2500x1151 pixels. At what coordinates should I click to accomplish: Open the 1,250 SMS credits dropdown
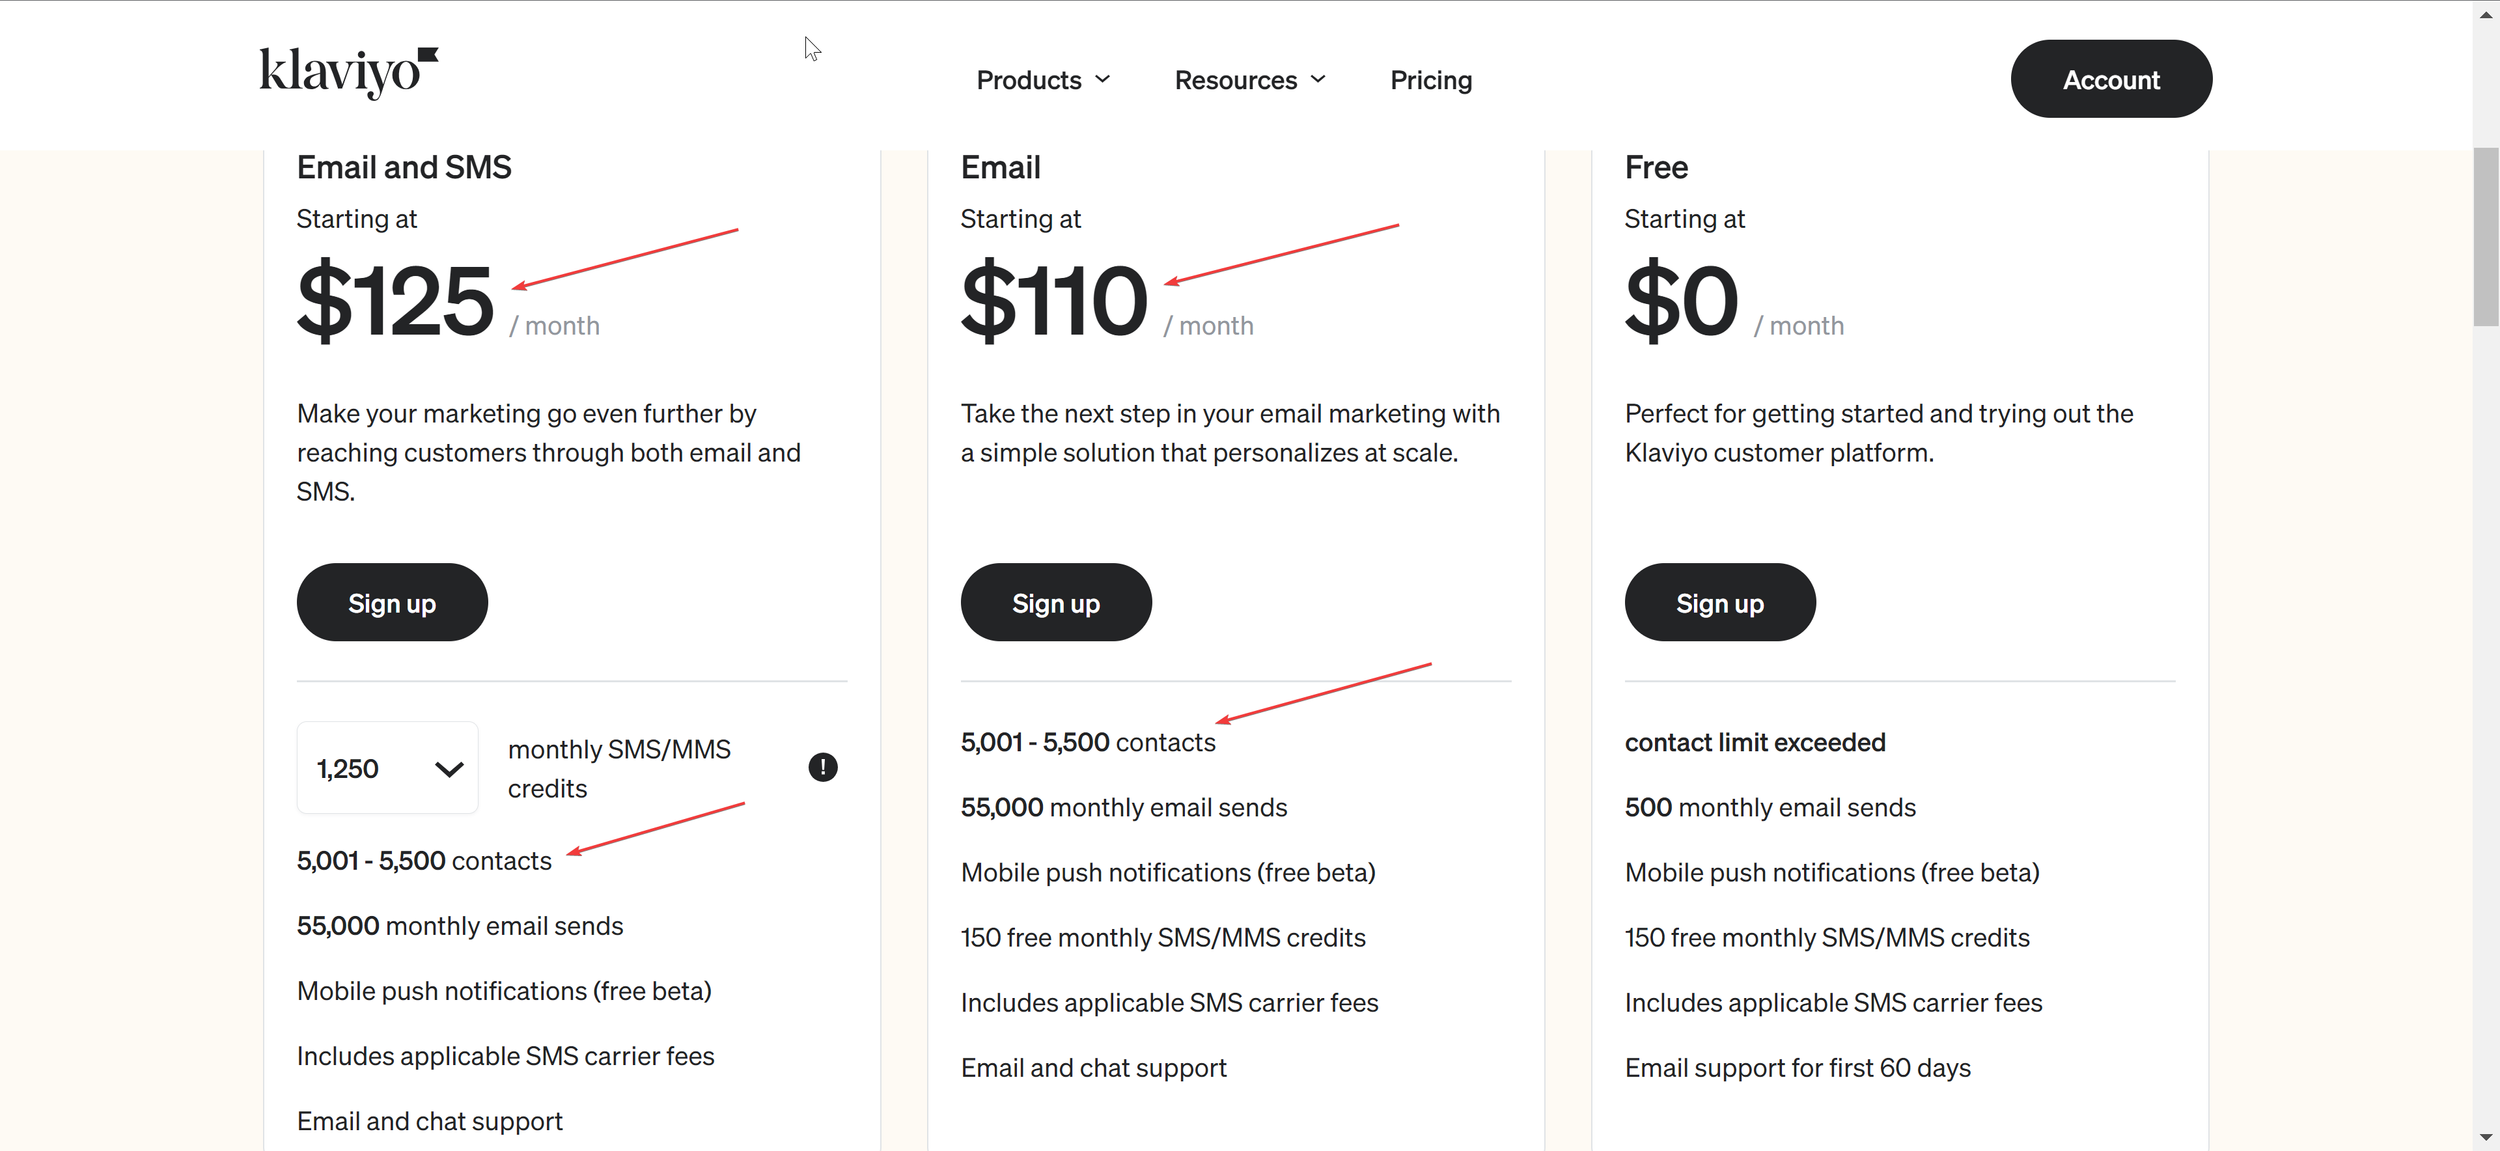pyautogui.click(x=388, y=768)
